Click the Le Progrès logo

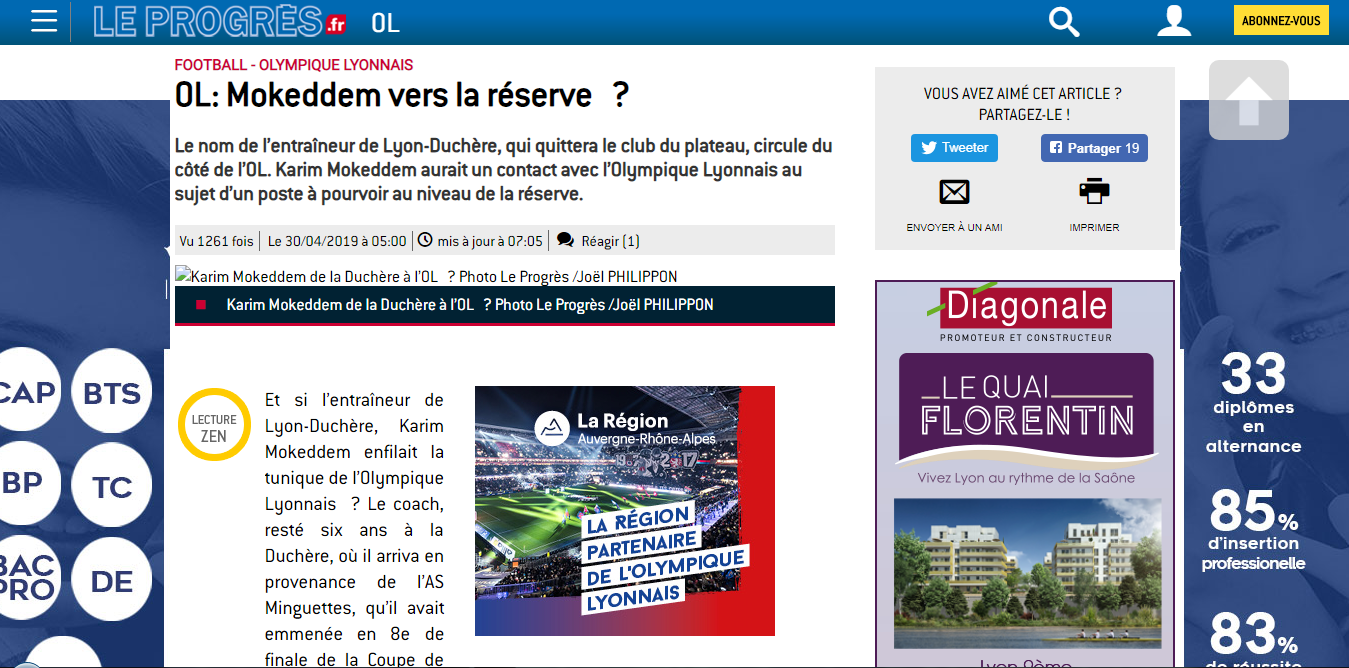coord(220,21)
